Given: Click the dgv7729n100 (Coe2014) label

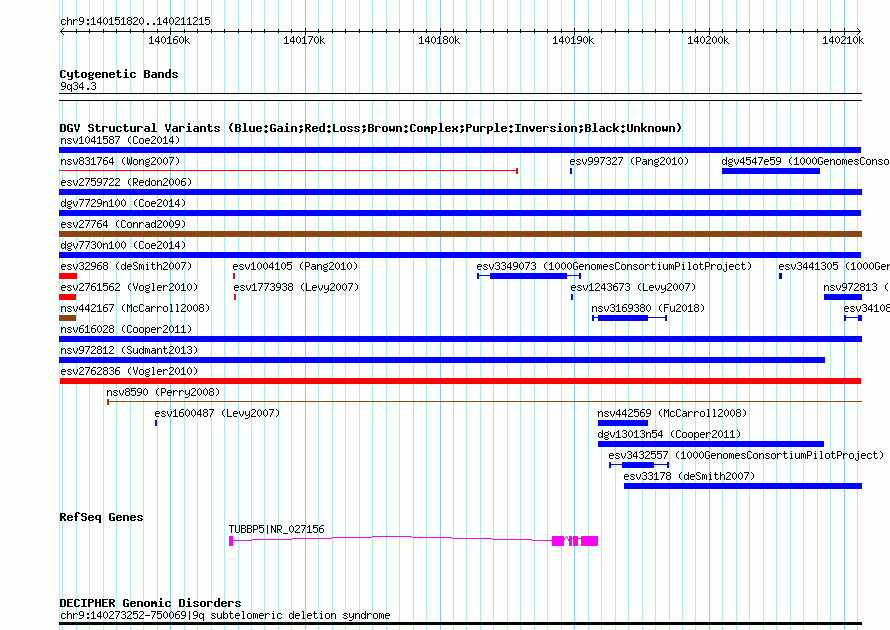Looking at the screenshot, I should (x=123, y=203).
